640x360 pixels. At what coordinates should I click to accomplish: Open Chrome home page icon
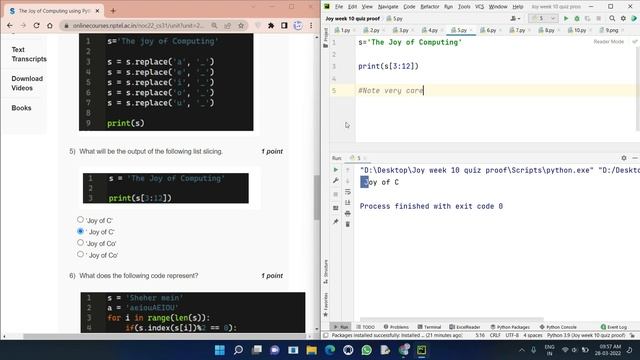click(x=50, y=25)
